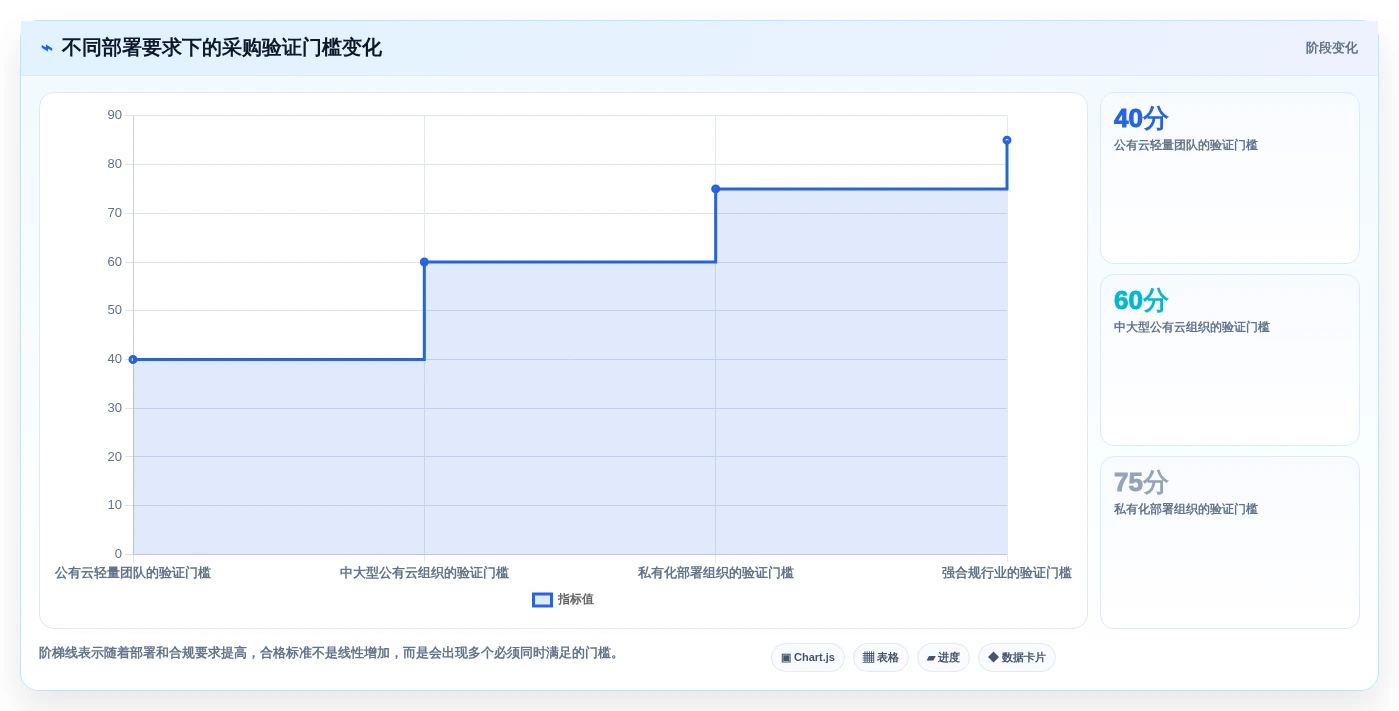The height and width of the screenshot is (711, 1399).
Task: Toggle the 指标值 legend color box
Action: [x=542, y=600]
